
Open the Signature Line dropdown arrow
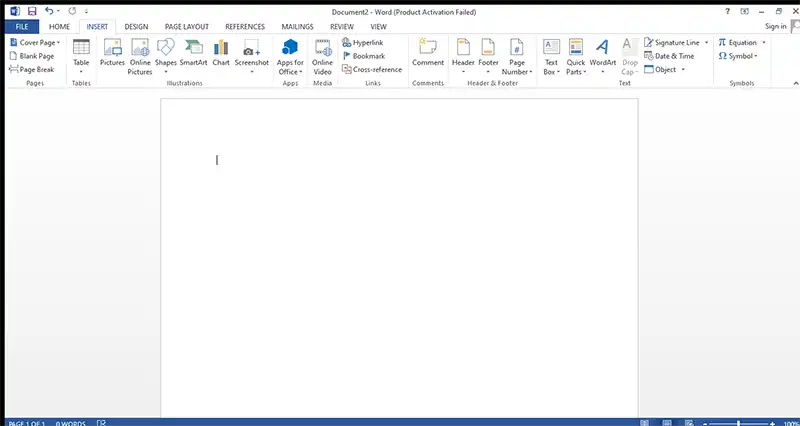coord(707,43)
